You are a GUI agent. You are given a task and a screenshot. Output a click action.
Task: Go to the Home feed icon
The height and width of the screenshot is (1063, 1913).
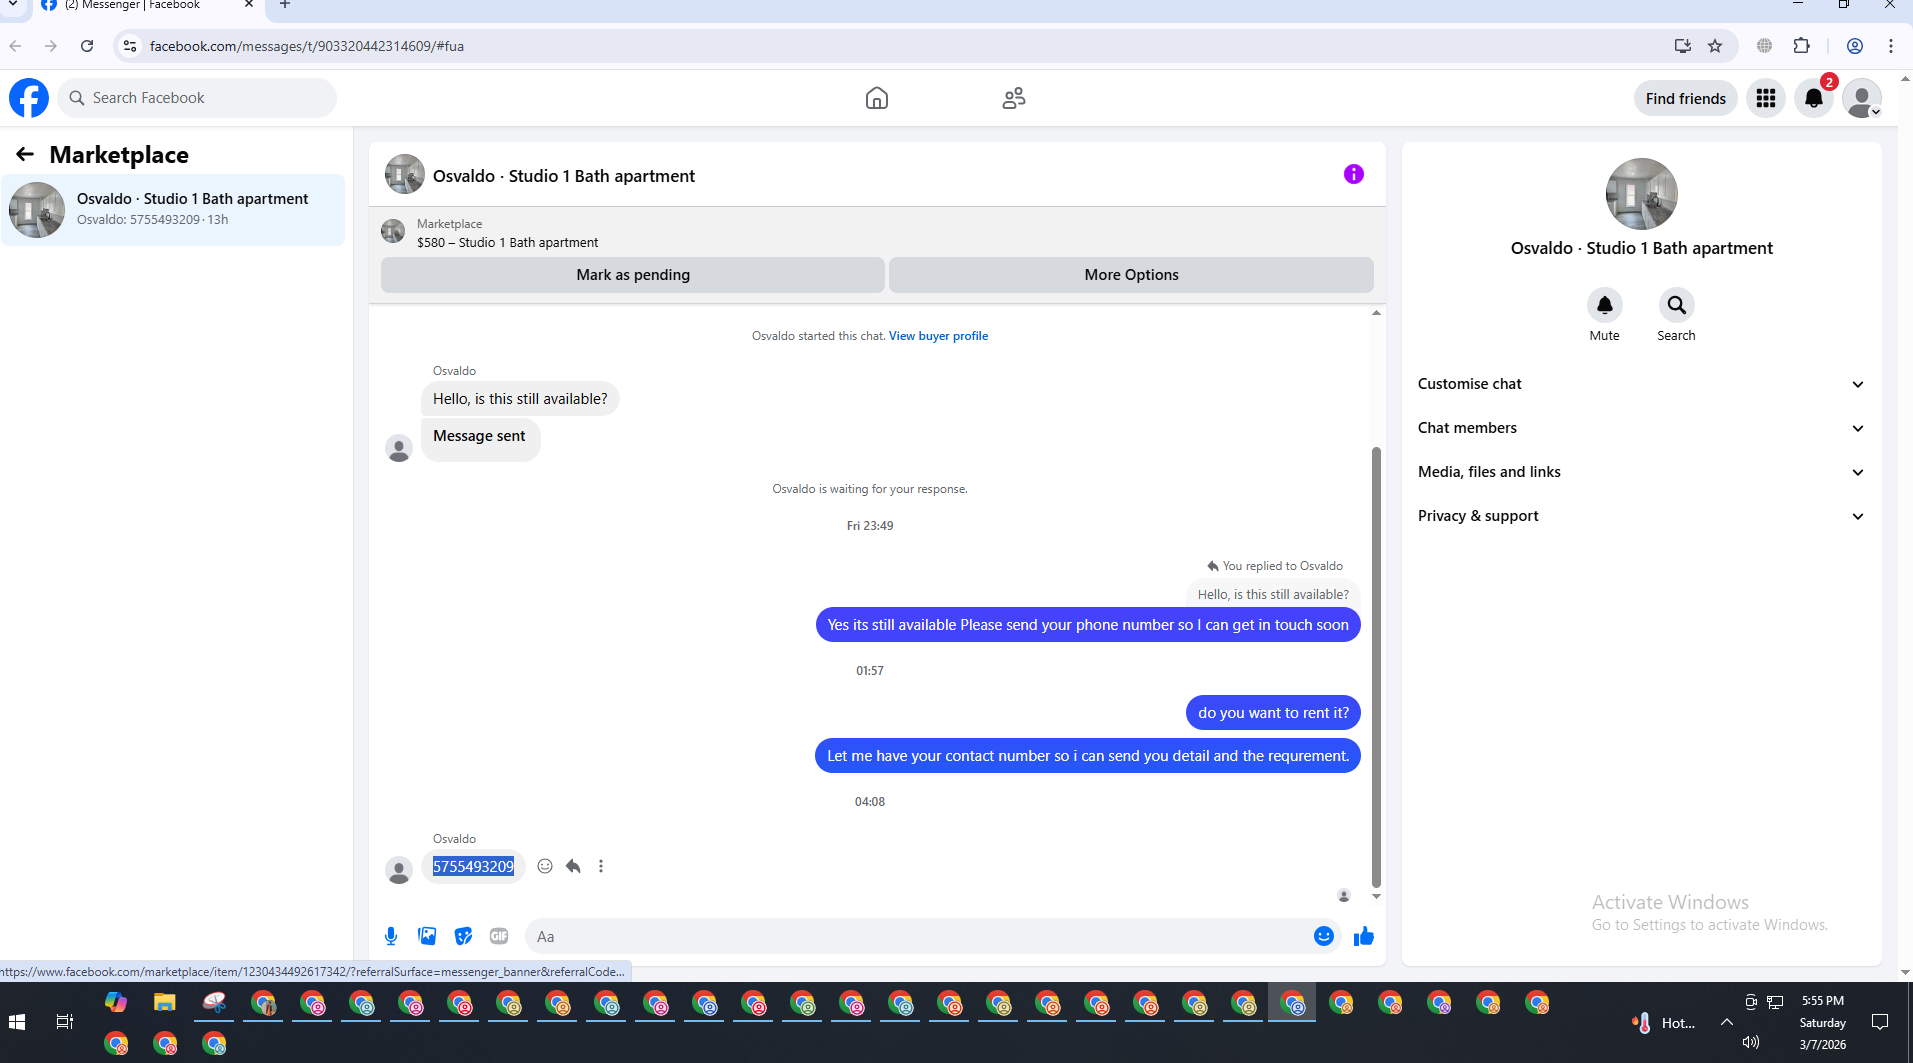[876, 98]
